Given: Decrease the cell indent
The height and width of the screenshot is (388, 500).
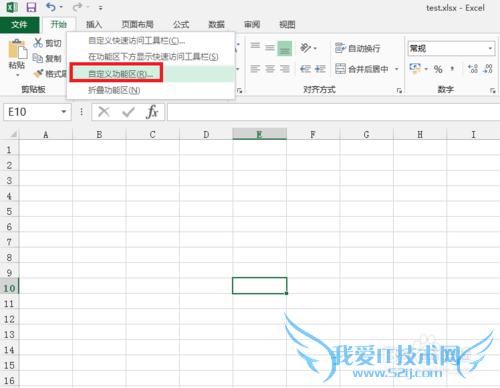Looking at the screenshot, I should [305, 69].
